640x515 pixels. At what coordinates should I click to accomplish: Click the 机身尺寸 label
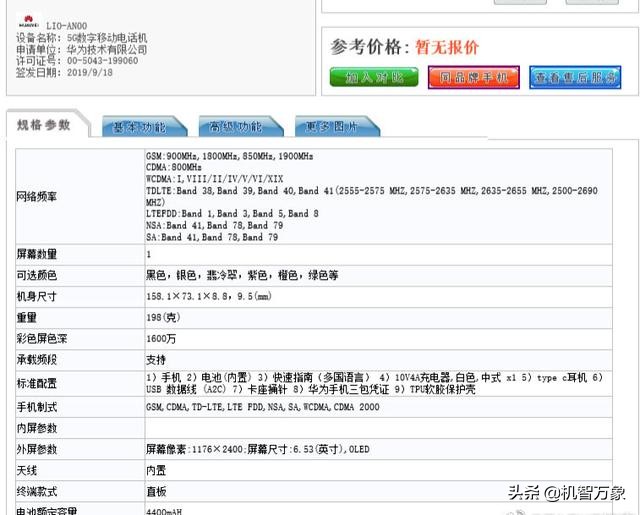tap(37, 297)
